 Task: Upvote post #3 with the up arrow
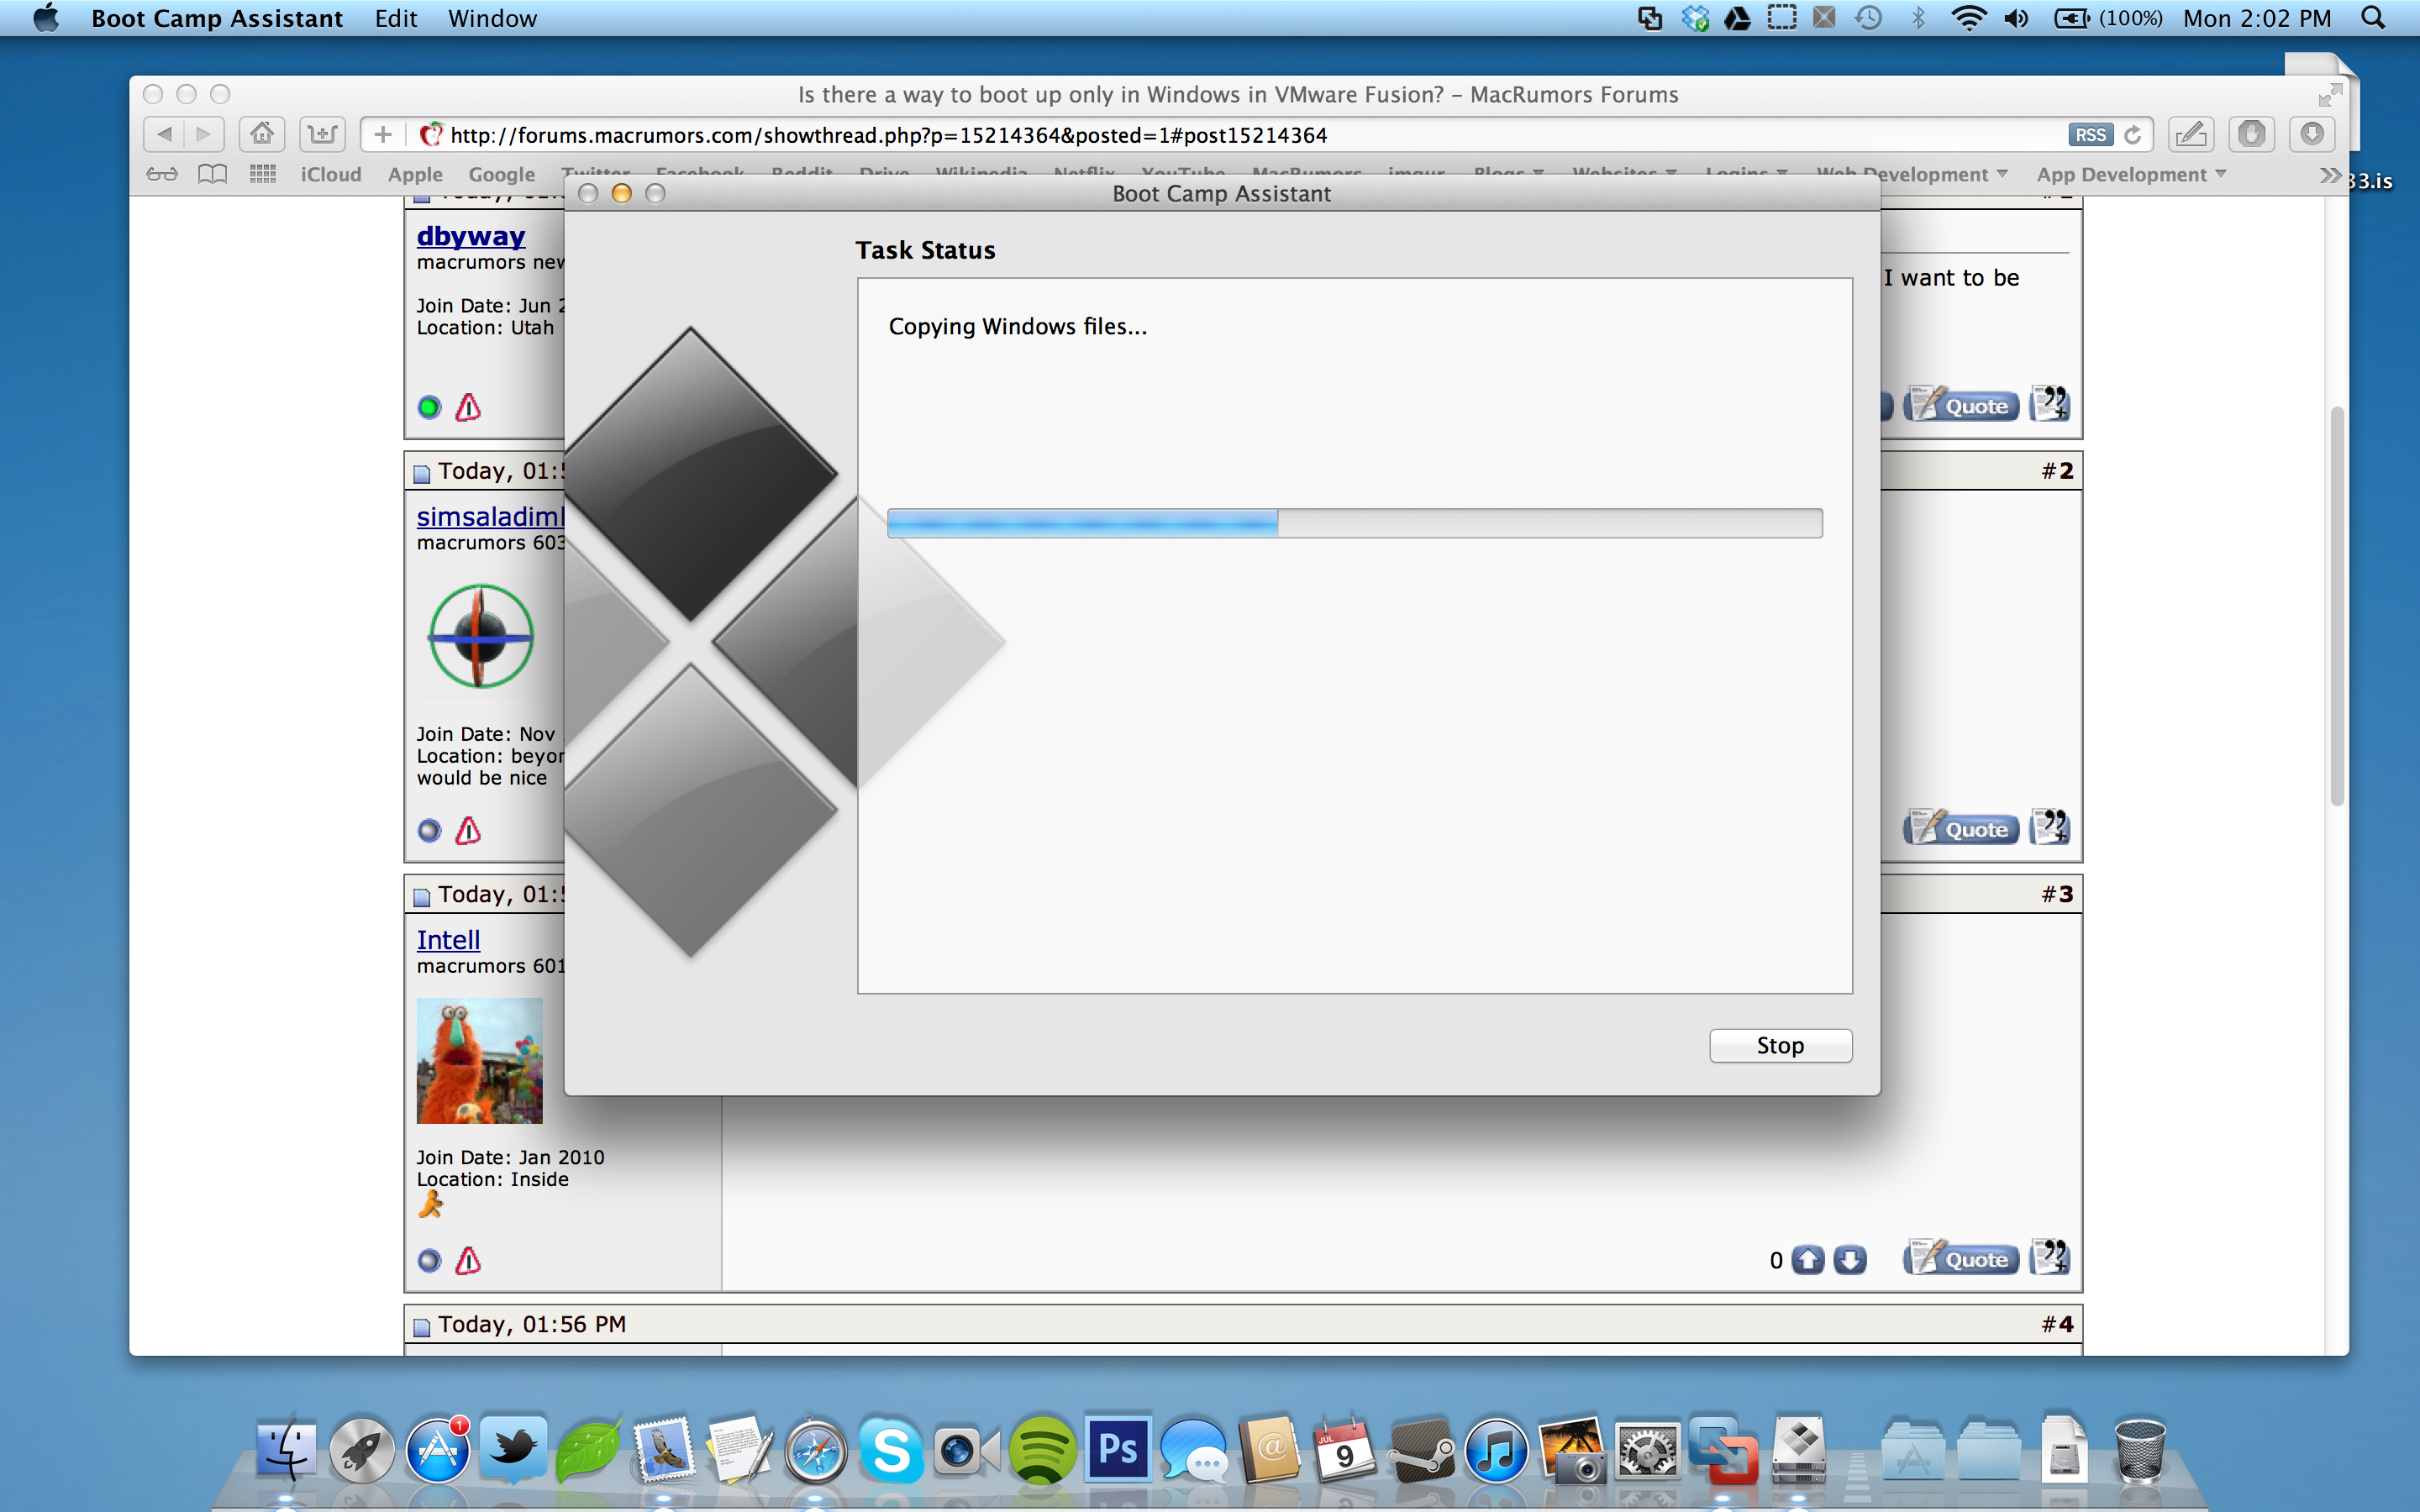(x=1808, y=1260)
